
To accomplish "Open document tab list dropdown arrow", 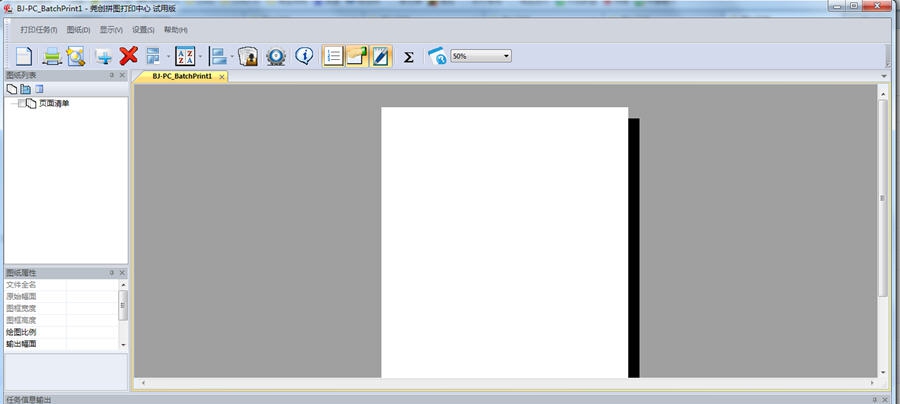I will click(883, 76).
